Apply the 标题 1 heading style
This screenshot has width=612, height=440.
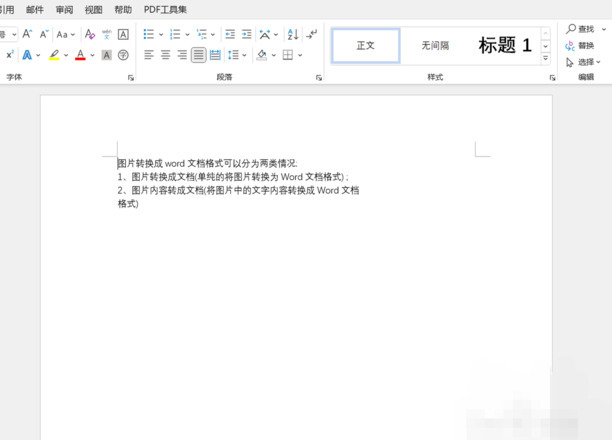point(505,46)
